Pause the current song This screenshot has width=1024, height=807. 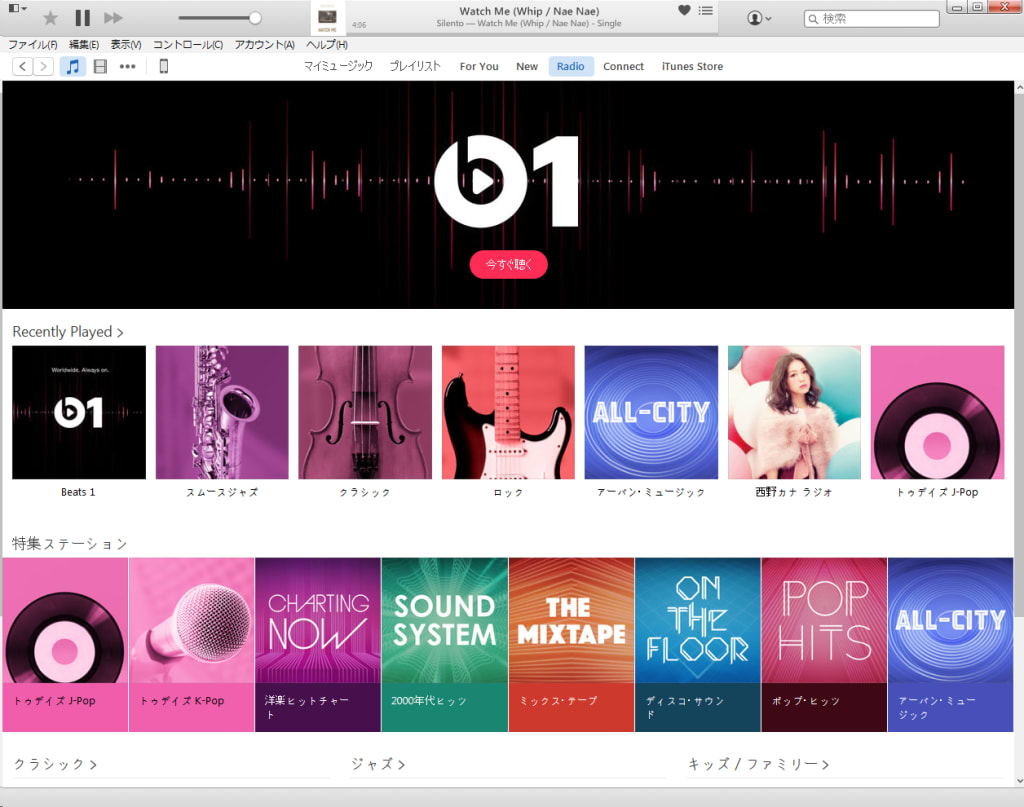click(x=82, y=18)
